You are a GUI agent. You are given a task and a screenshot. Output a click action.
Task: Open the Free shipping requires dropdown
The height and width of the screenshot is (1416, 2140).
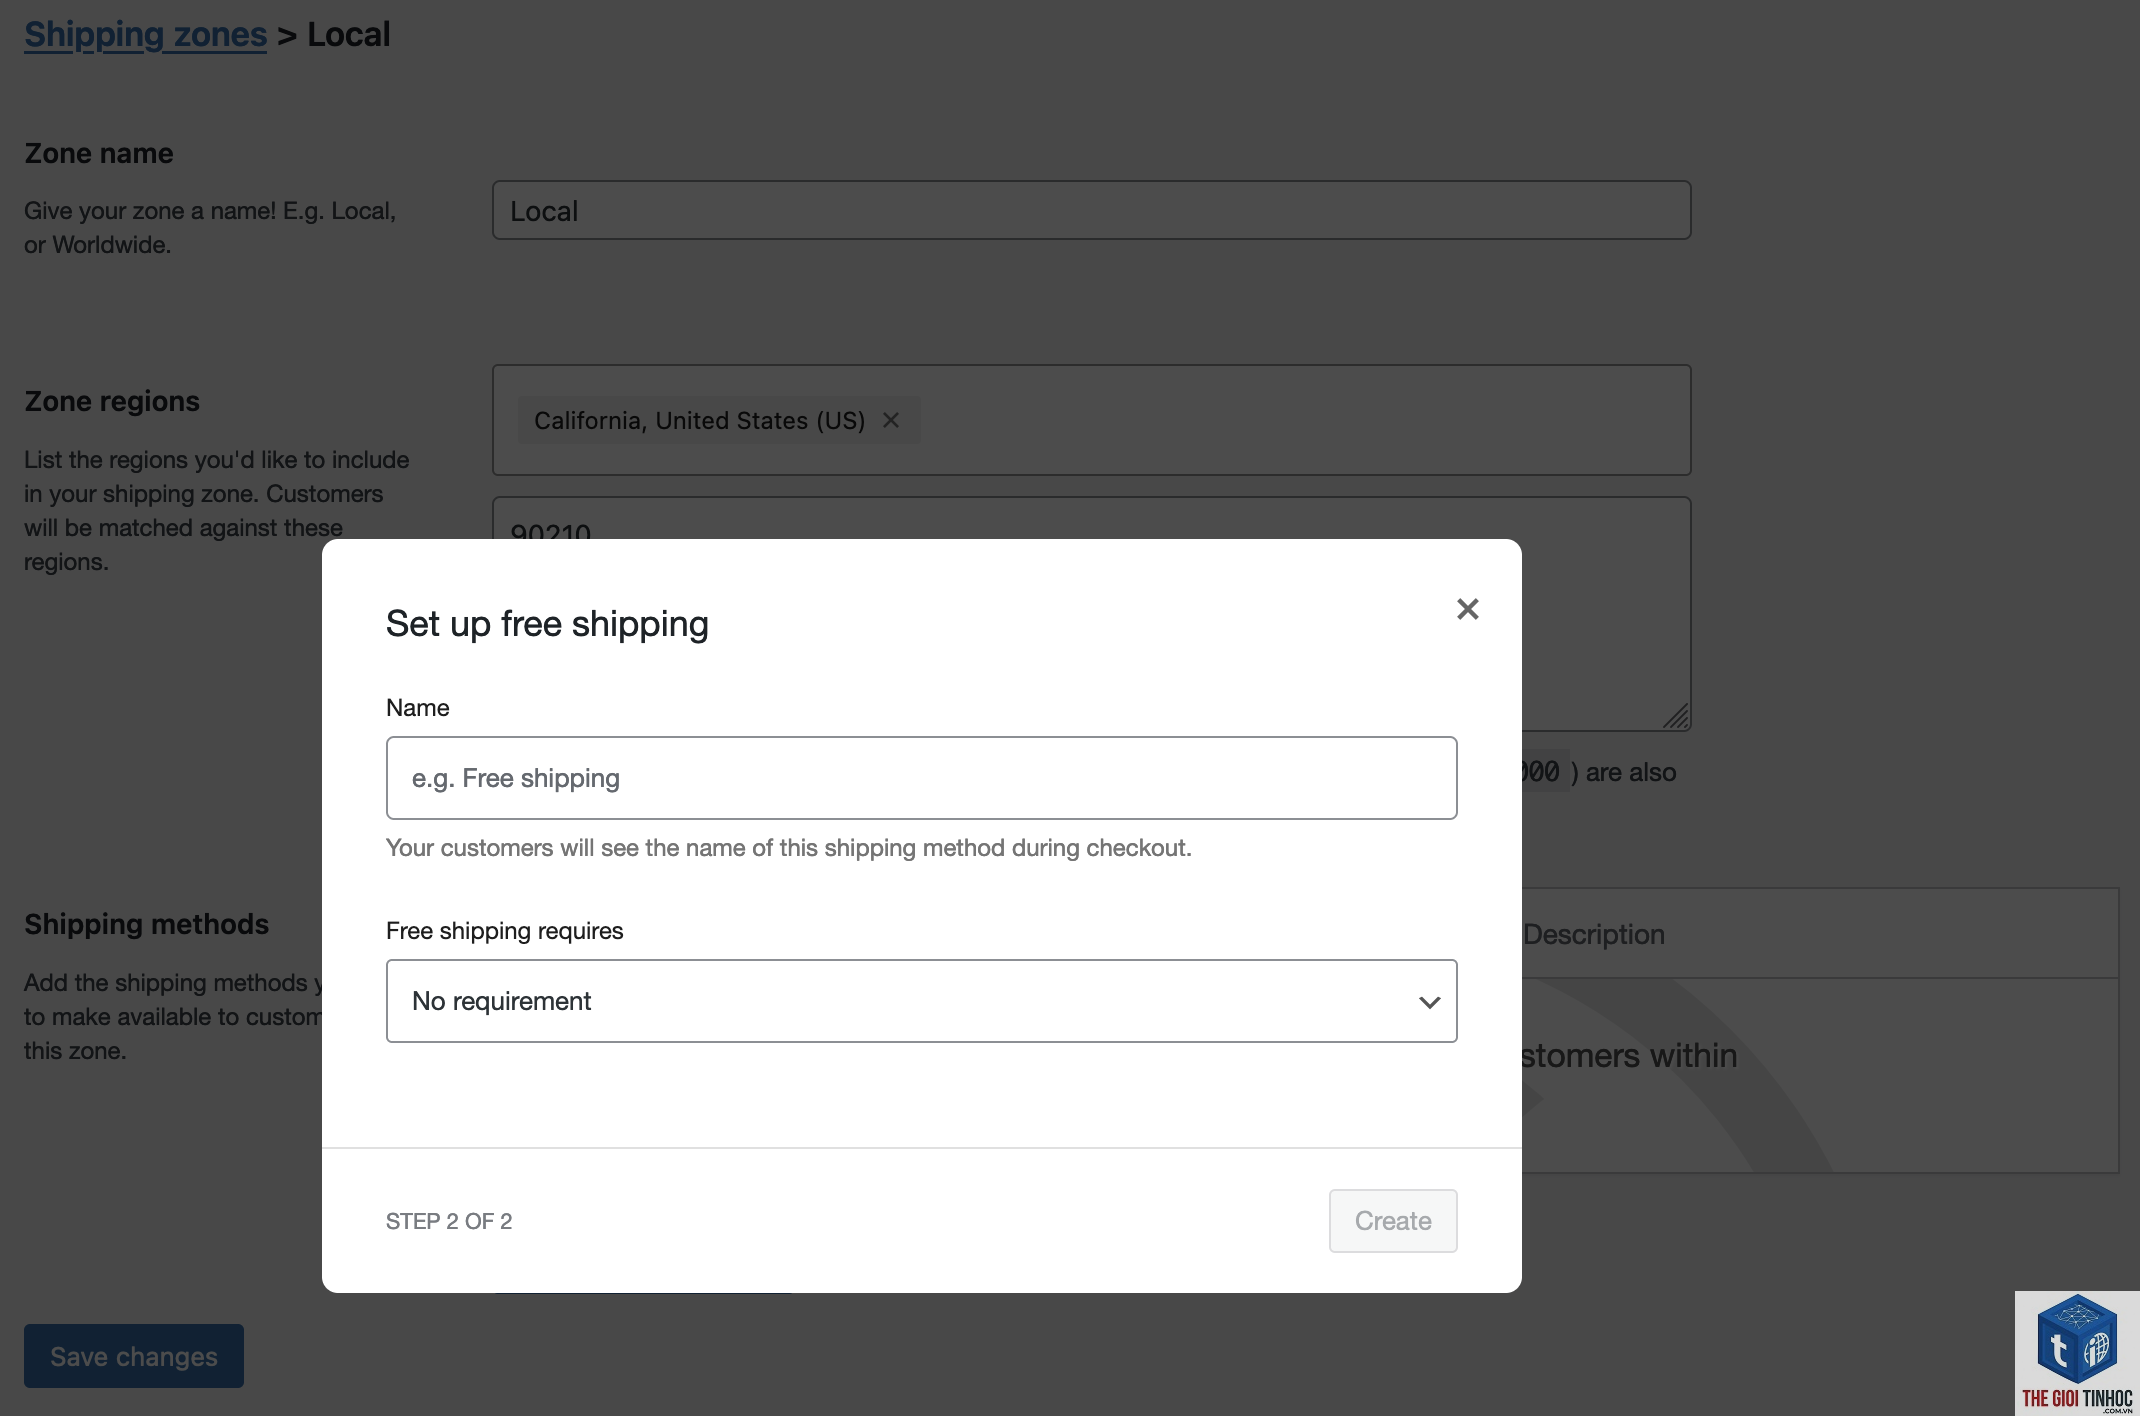921,1001
